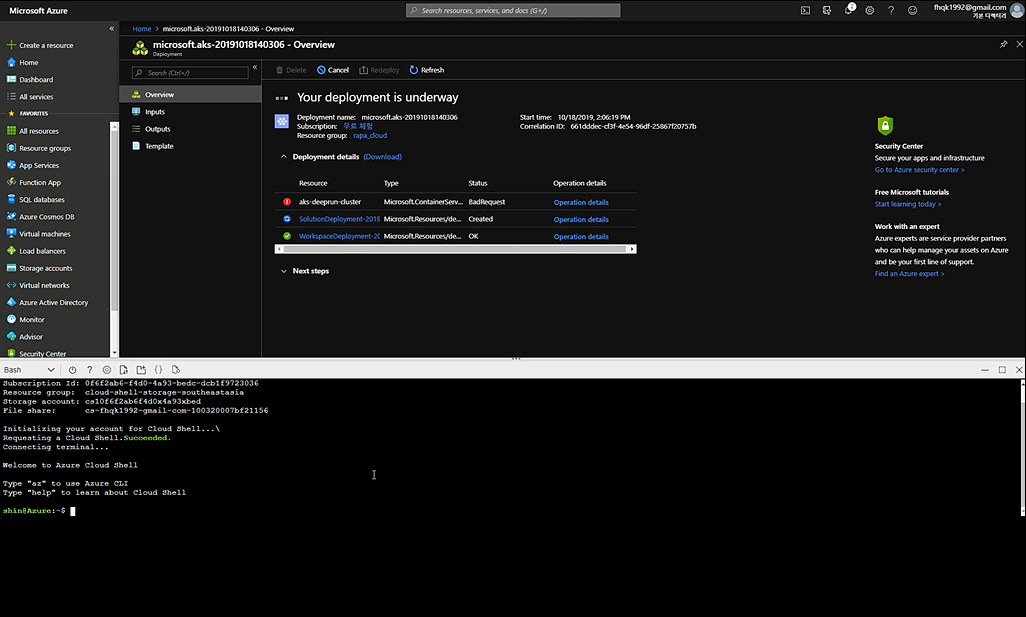Collapse the Deployment details section
The height and width of the screenshot is (617, 1026).
point(283,157)
